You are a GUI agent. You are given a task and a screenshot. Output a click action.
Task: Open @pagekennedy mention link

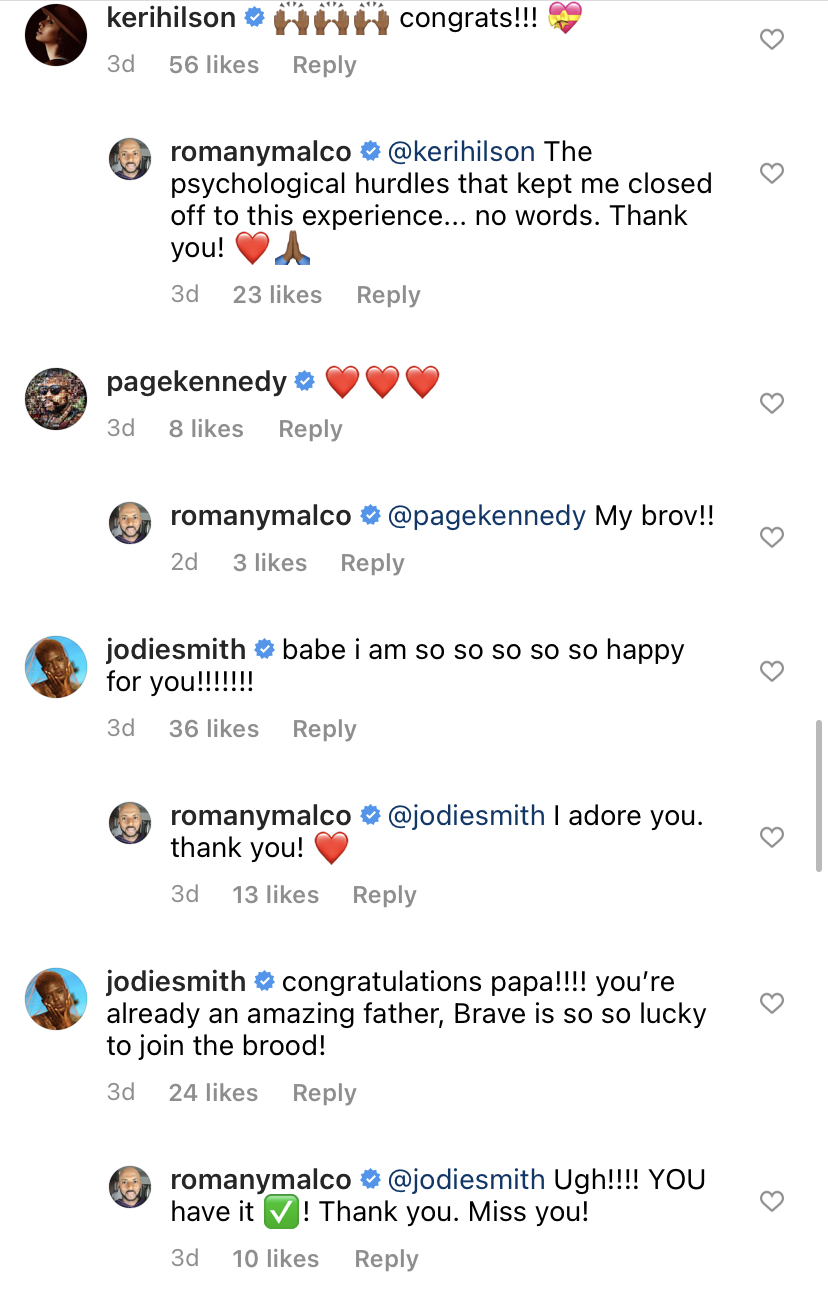pyautogui.click(x=486, y=516)
